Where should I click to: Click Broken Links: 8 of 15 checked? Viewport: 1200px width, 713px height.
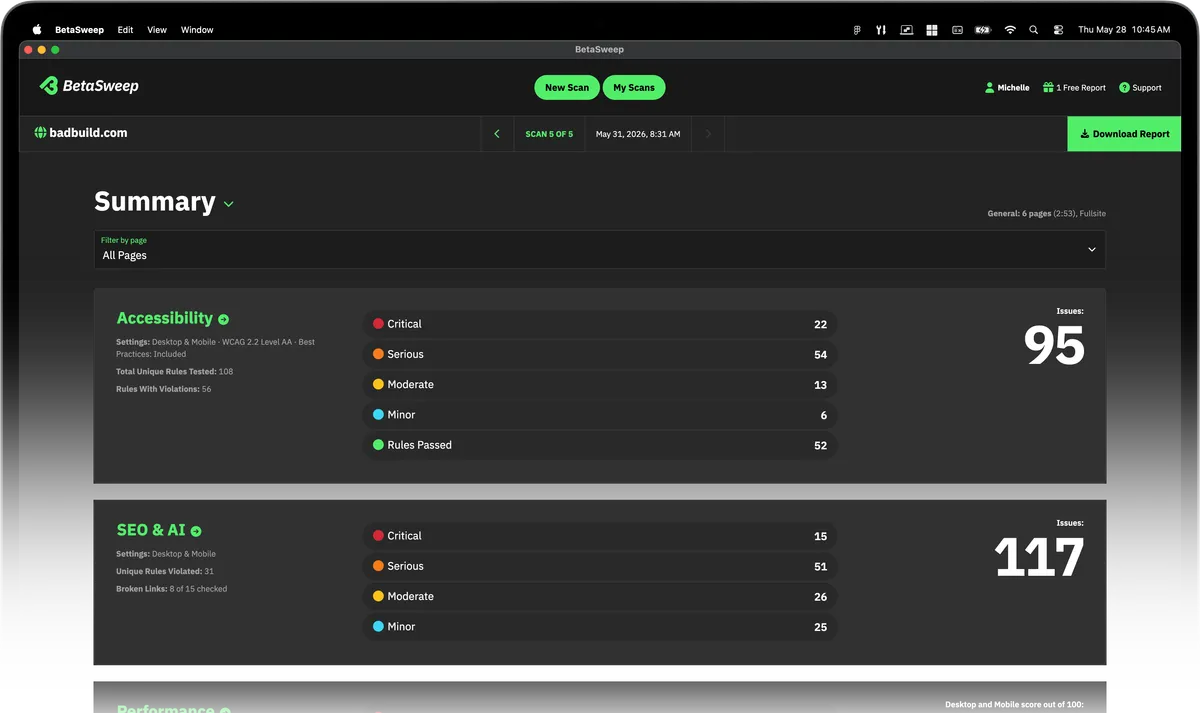click(x=172, y=589)
